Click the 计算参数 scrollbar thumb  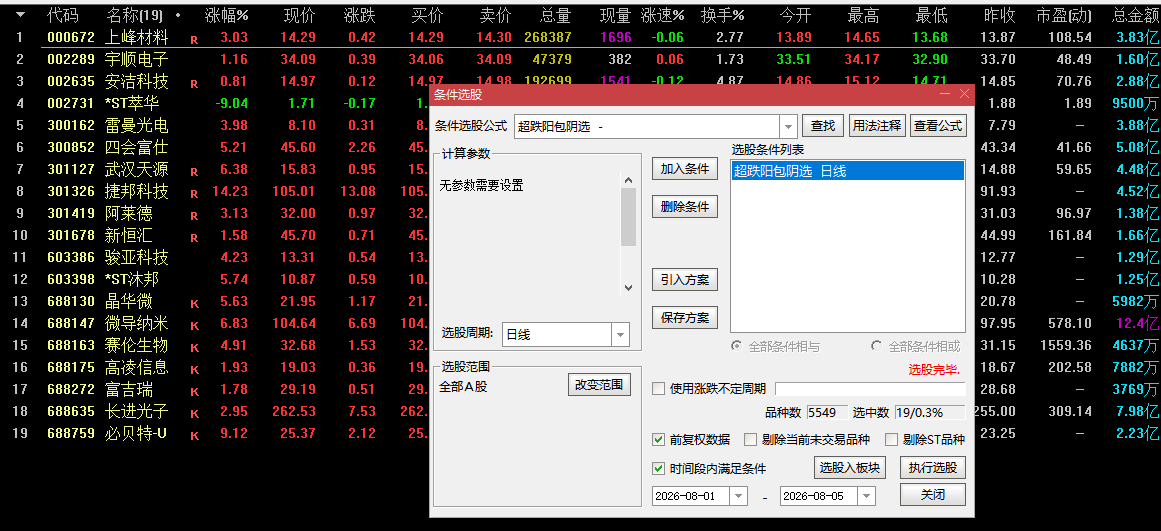point(629,217)
